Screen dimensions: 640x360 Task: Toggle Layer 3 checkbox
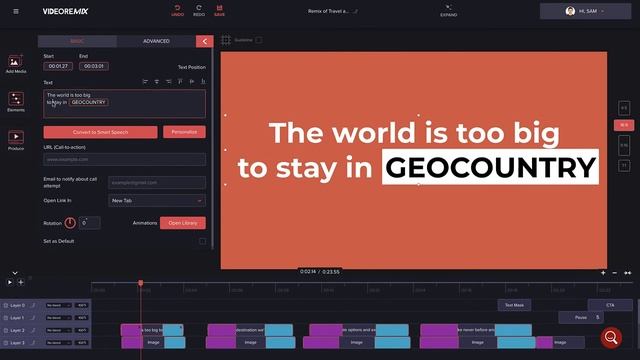click(x=6, y=343)
